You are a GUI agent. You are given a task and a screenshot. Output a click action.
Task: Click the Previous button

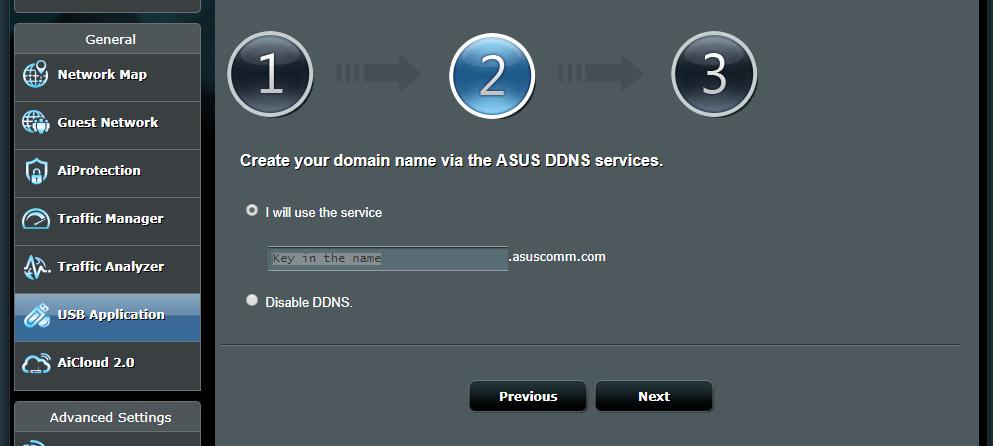click(x=528, y=396)
